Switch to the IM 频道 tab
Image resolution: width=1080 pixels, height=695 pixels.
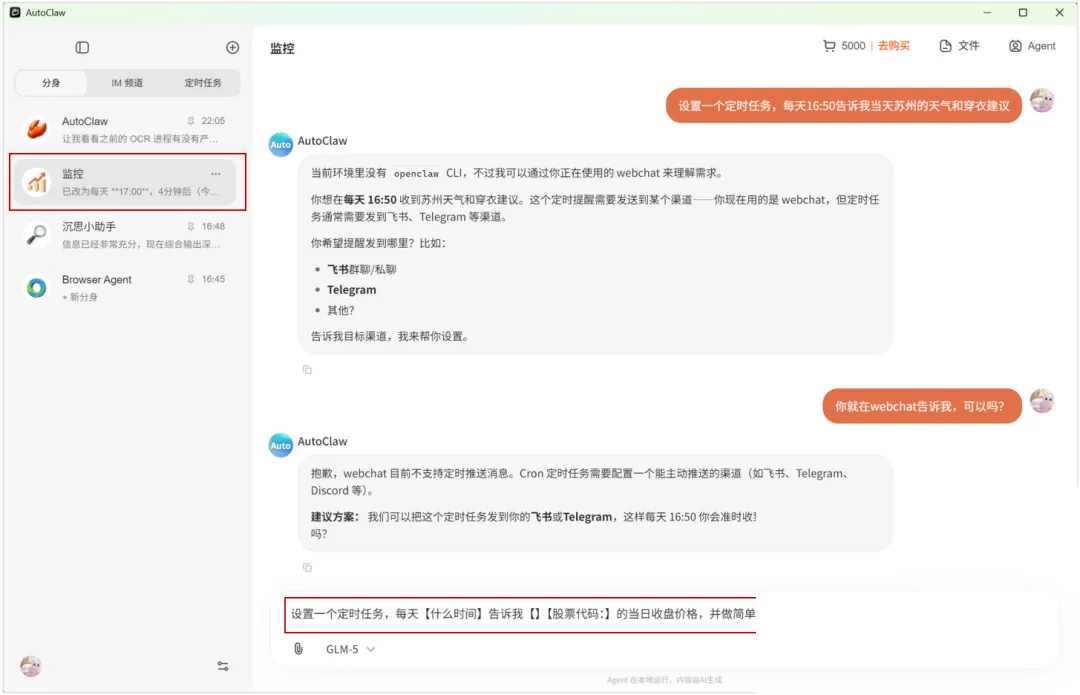[127, 83]
